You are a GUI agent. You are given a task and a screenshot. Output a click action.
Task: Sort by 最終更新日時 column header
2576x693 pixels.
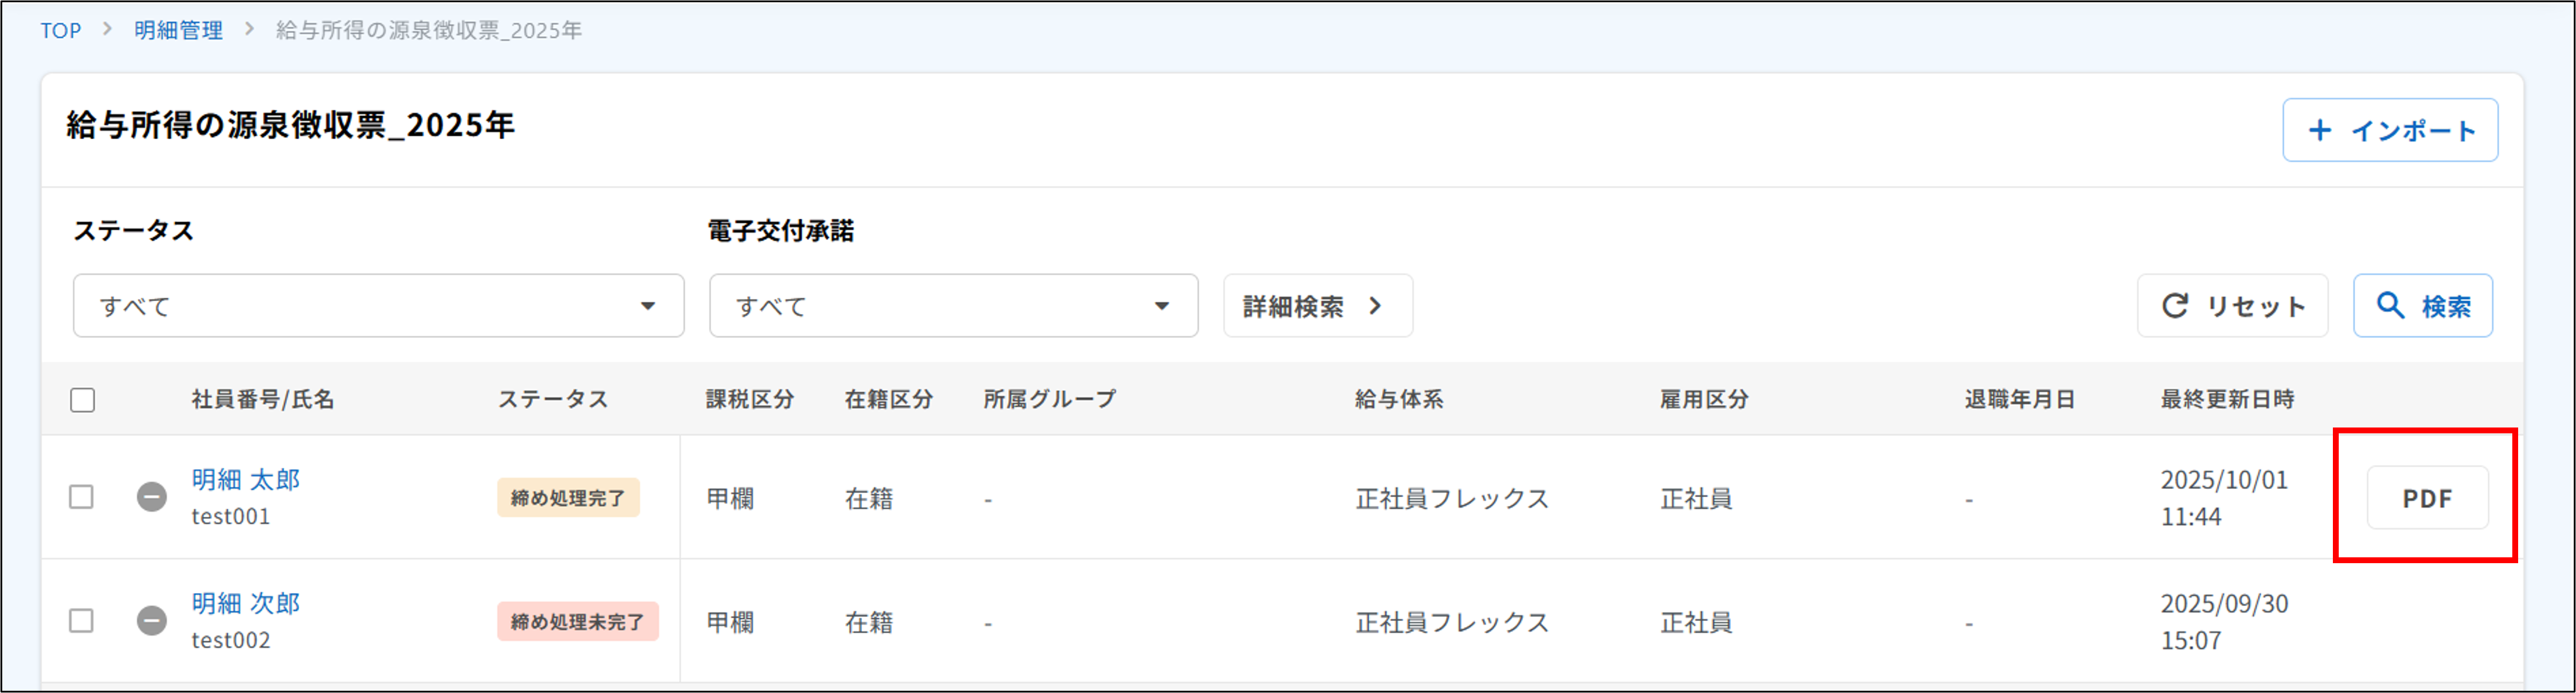coord(2227,400)
